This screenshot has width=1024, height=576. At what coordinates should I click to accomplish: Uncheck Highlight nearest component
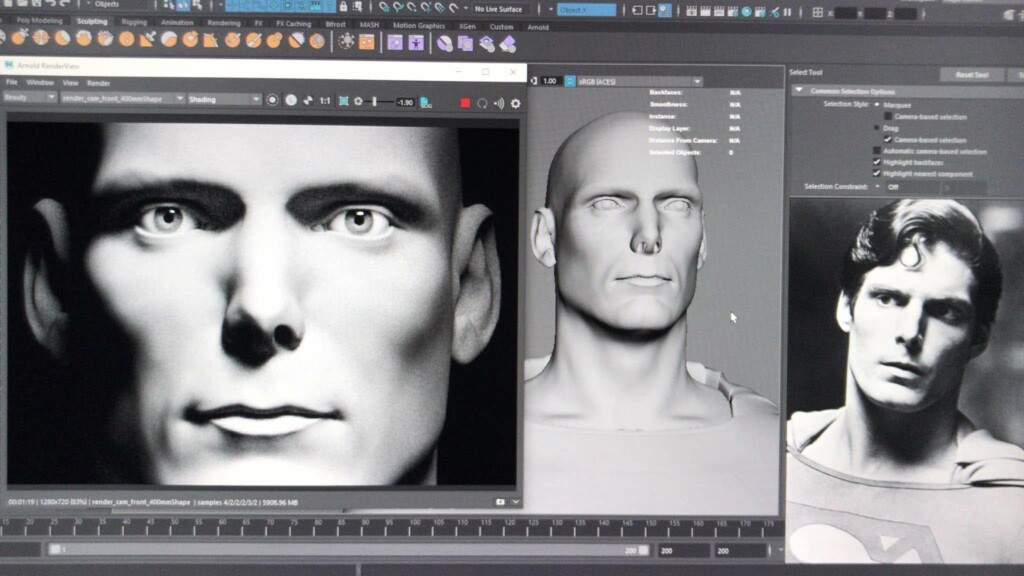877,173
